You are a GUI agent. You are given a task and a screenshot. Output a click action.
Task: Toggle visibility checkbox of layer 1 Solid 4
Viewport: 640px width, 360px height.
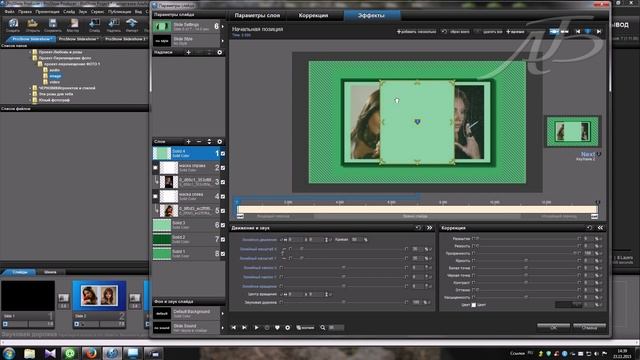click(223, 153)
